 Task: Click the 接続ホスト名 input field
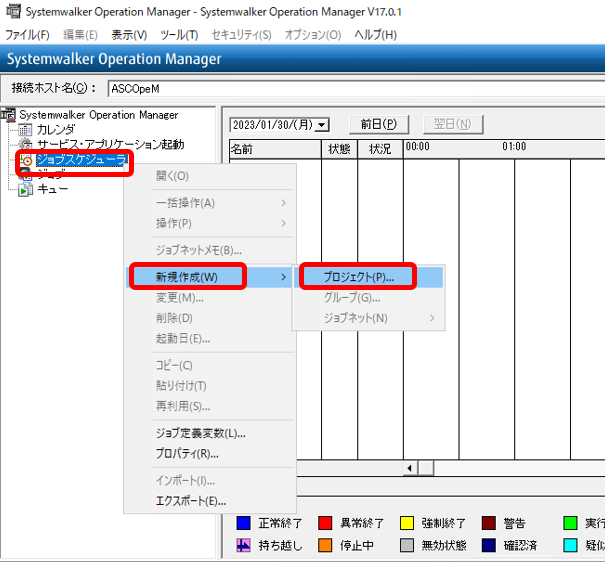[x=356, y=89]
